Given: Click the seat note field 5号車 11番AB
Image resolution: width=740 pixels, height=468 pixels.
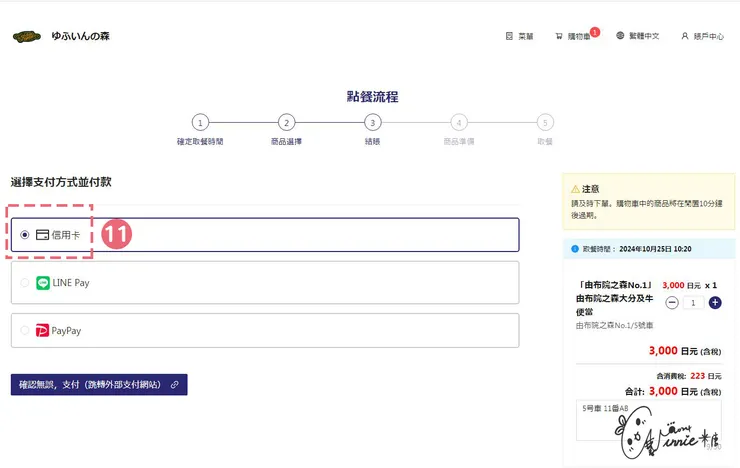Looking at the screenshot, I should [x=648, y=420].
